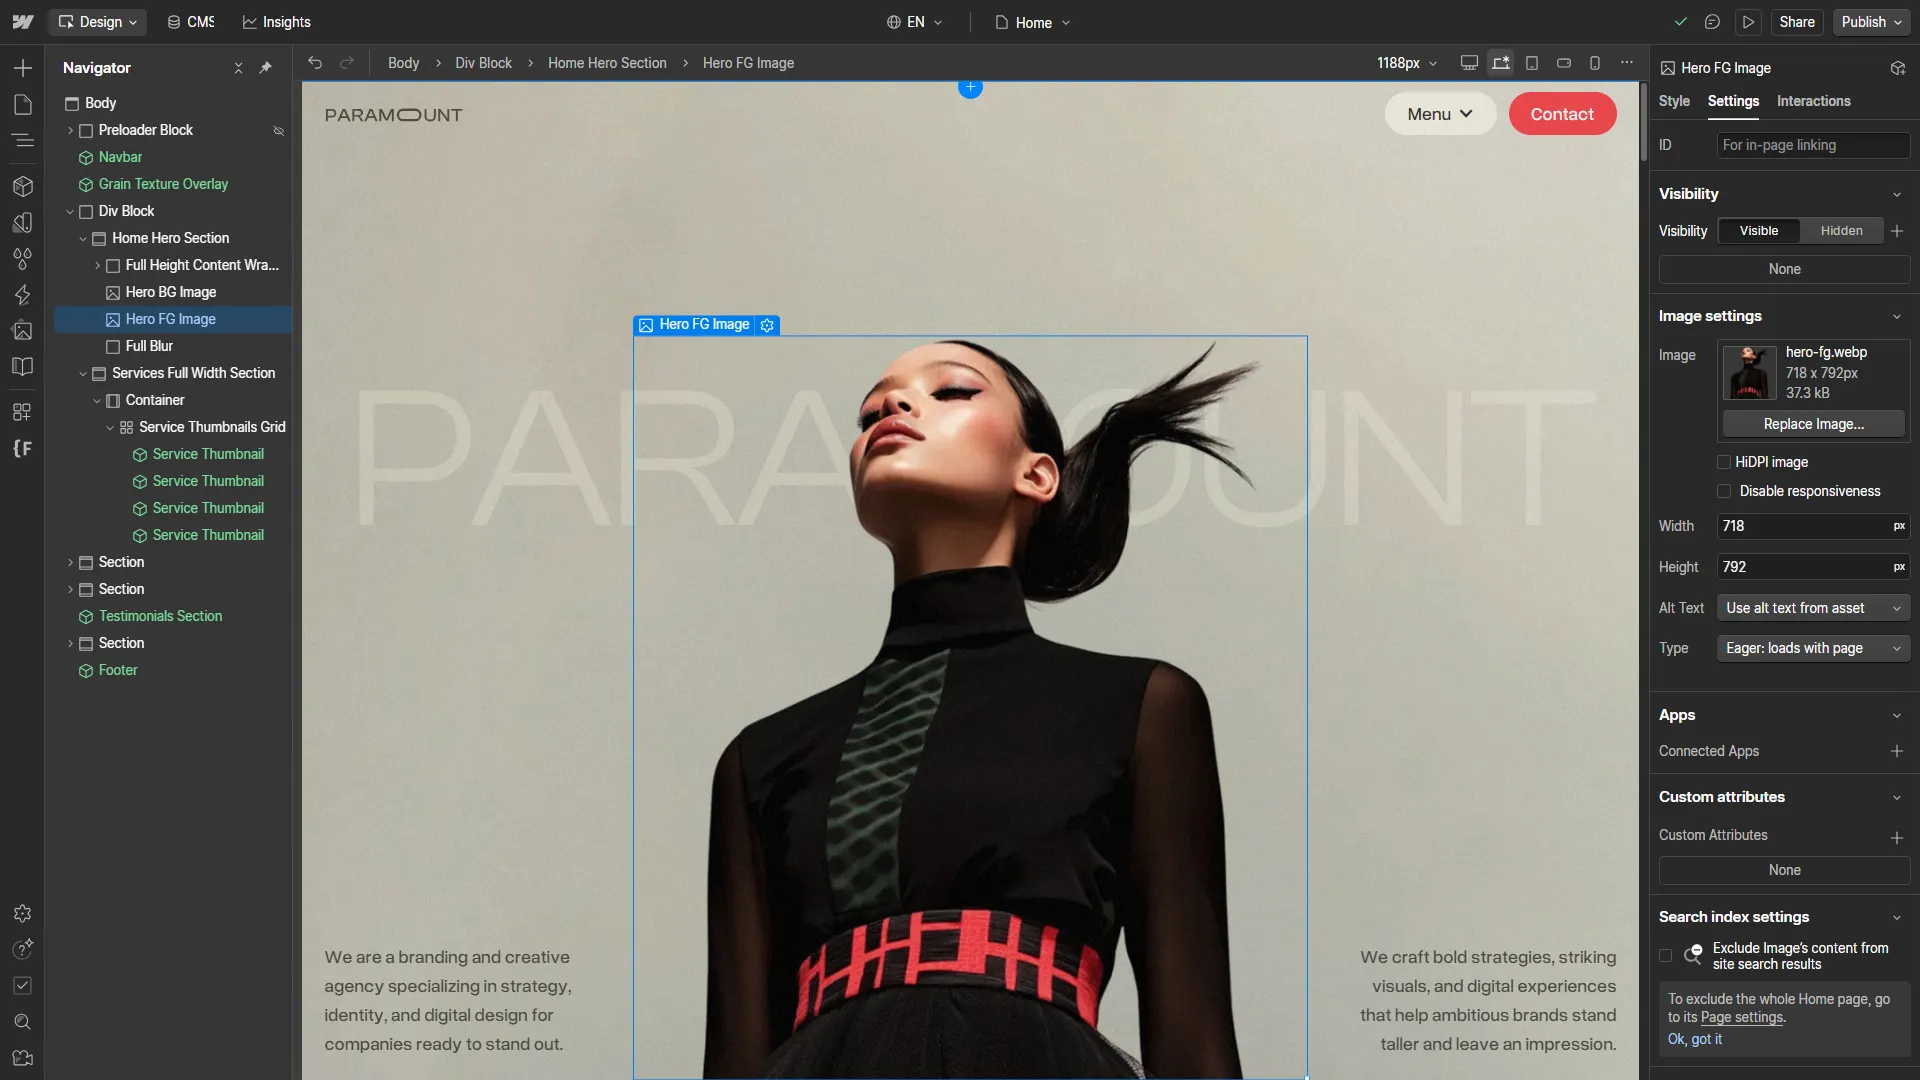Enable the HiDPI image checkbox

coord(1724,462)
